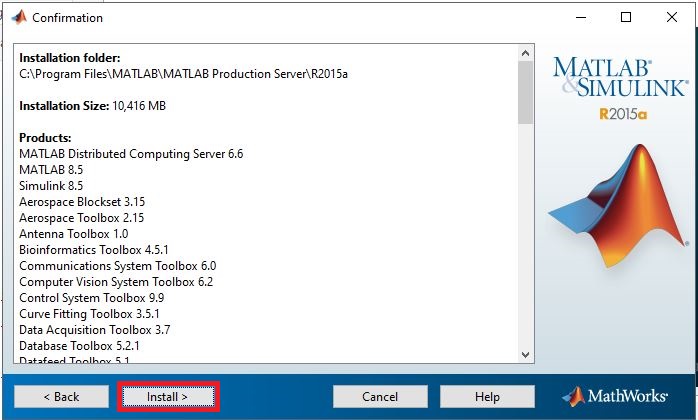
Task: Select MATLAB Distributed Computing Server 6.6 line
Action: point(131,154)
